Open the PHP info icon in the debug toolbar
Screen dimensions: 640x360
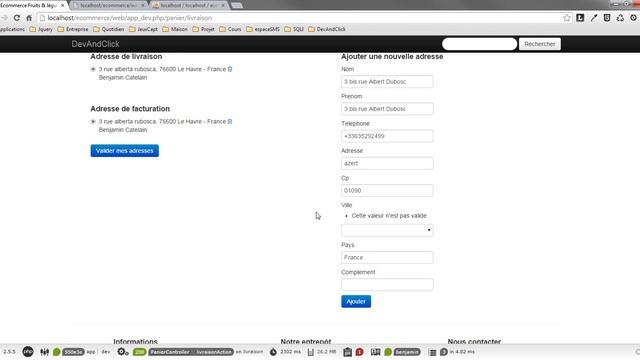(x=28, y=351)
